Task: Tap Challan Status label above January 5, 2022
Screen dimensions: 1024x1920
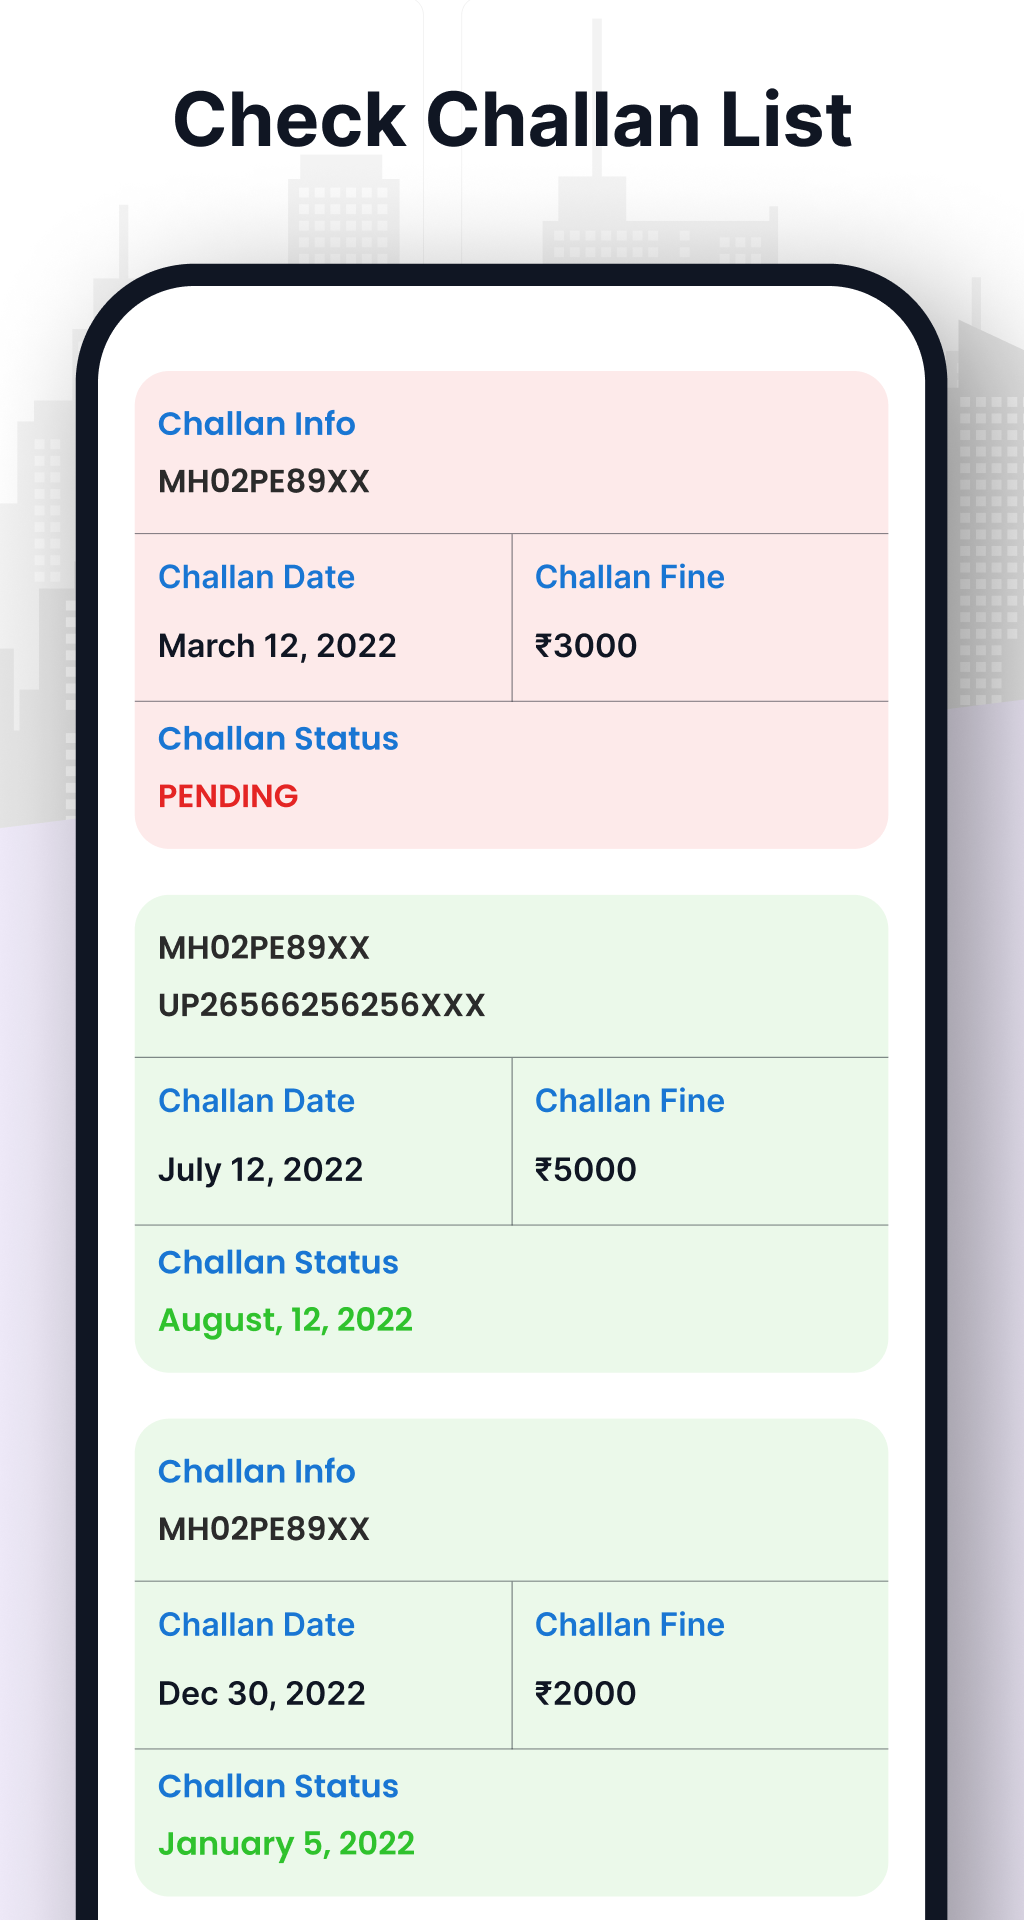Action: point(279,1787)
